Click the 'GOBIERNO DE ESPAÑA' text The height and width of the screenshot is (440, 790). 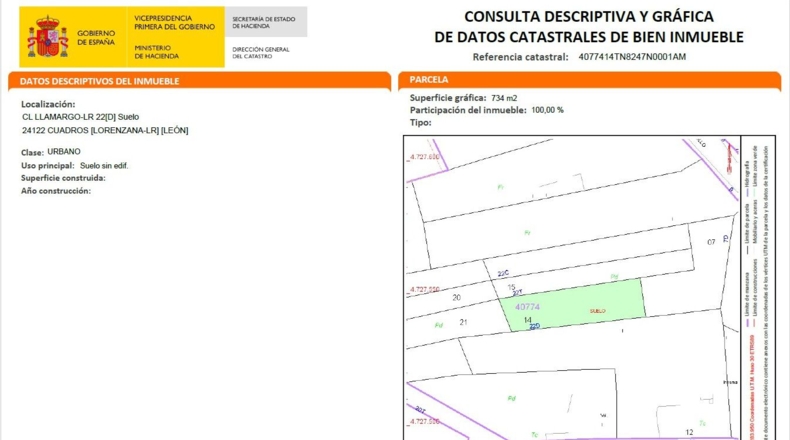[x=96, y=38]
